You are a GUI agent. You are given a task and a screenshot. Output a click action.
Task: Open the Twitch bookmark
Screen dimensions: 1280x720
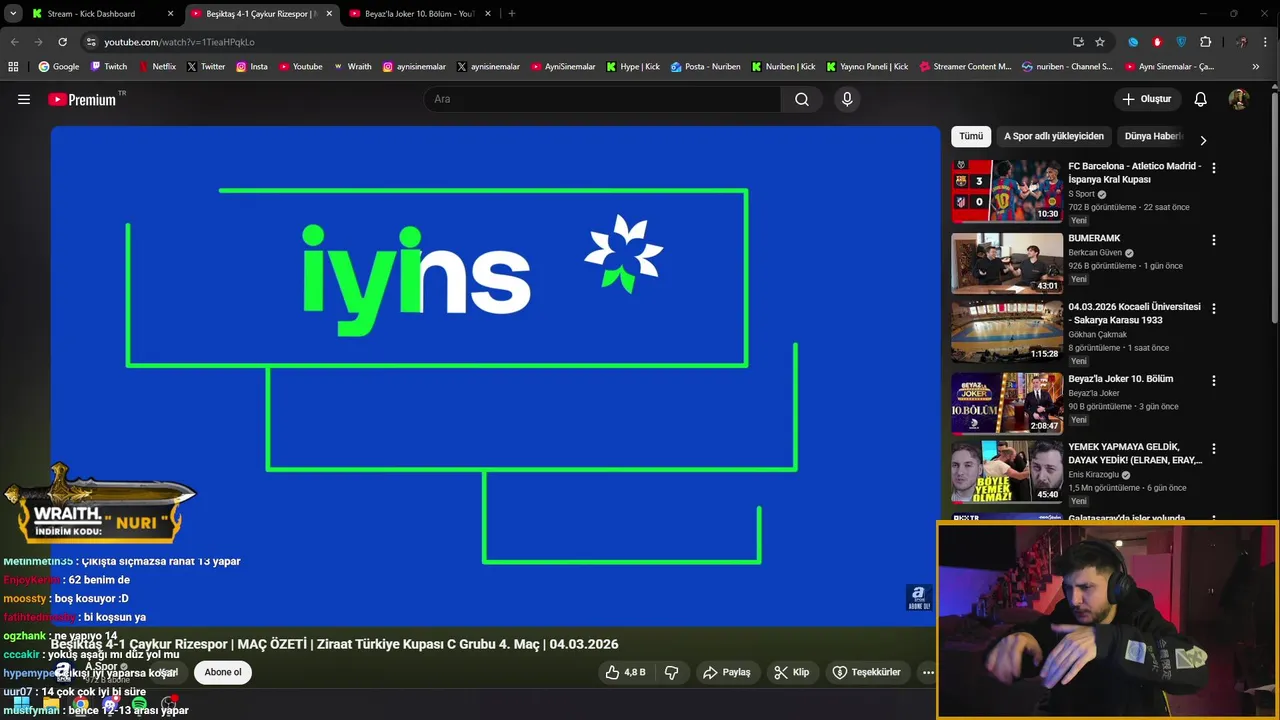pos(109,67)
